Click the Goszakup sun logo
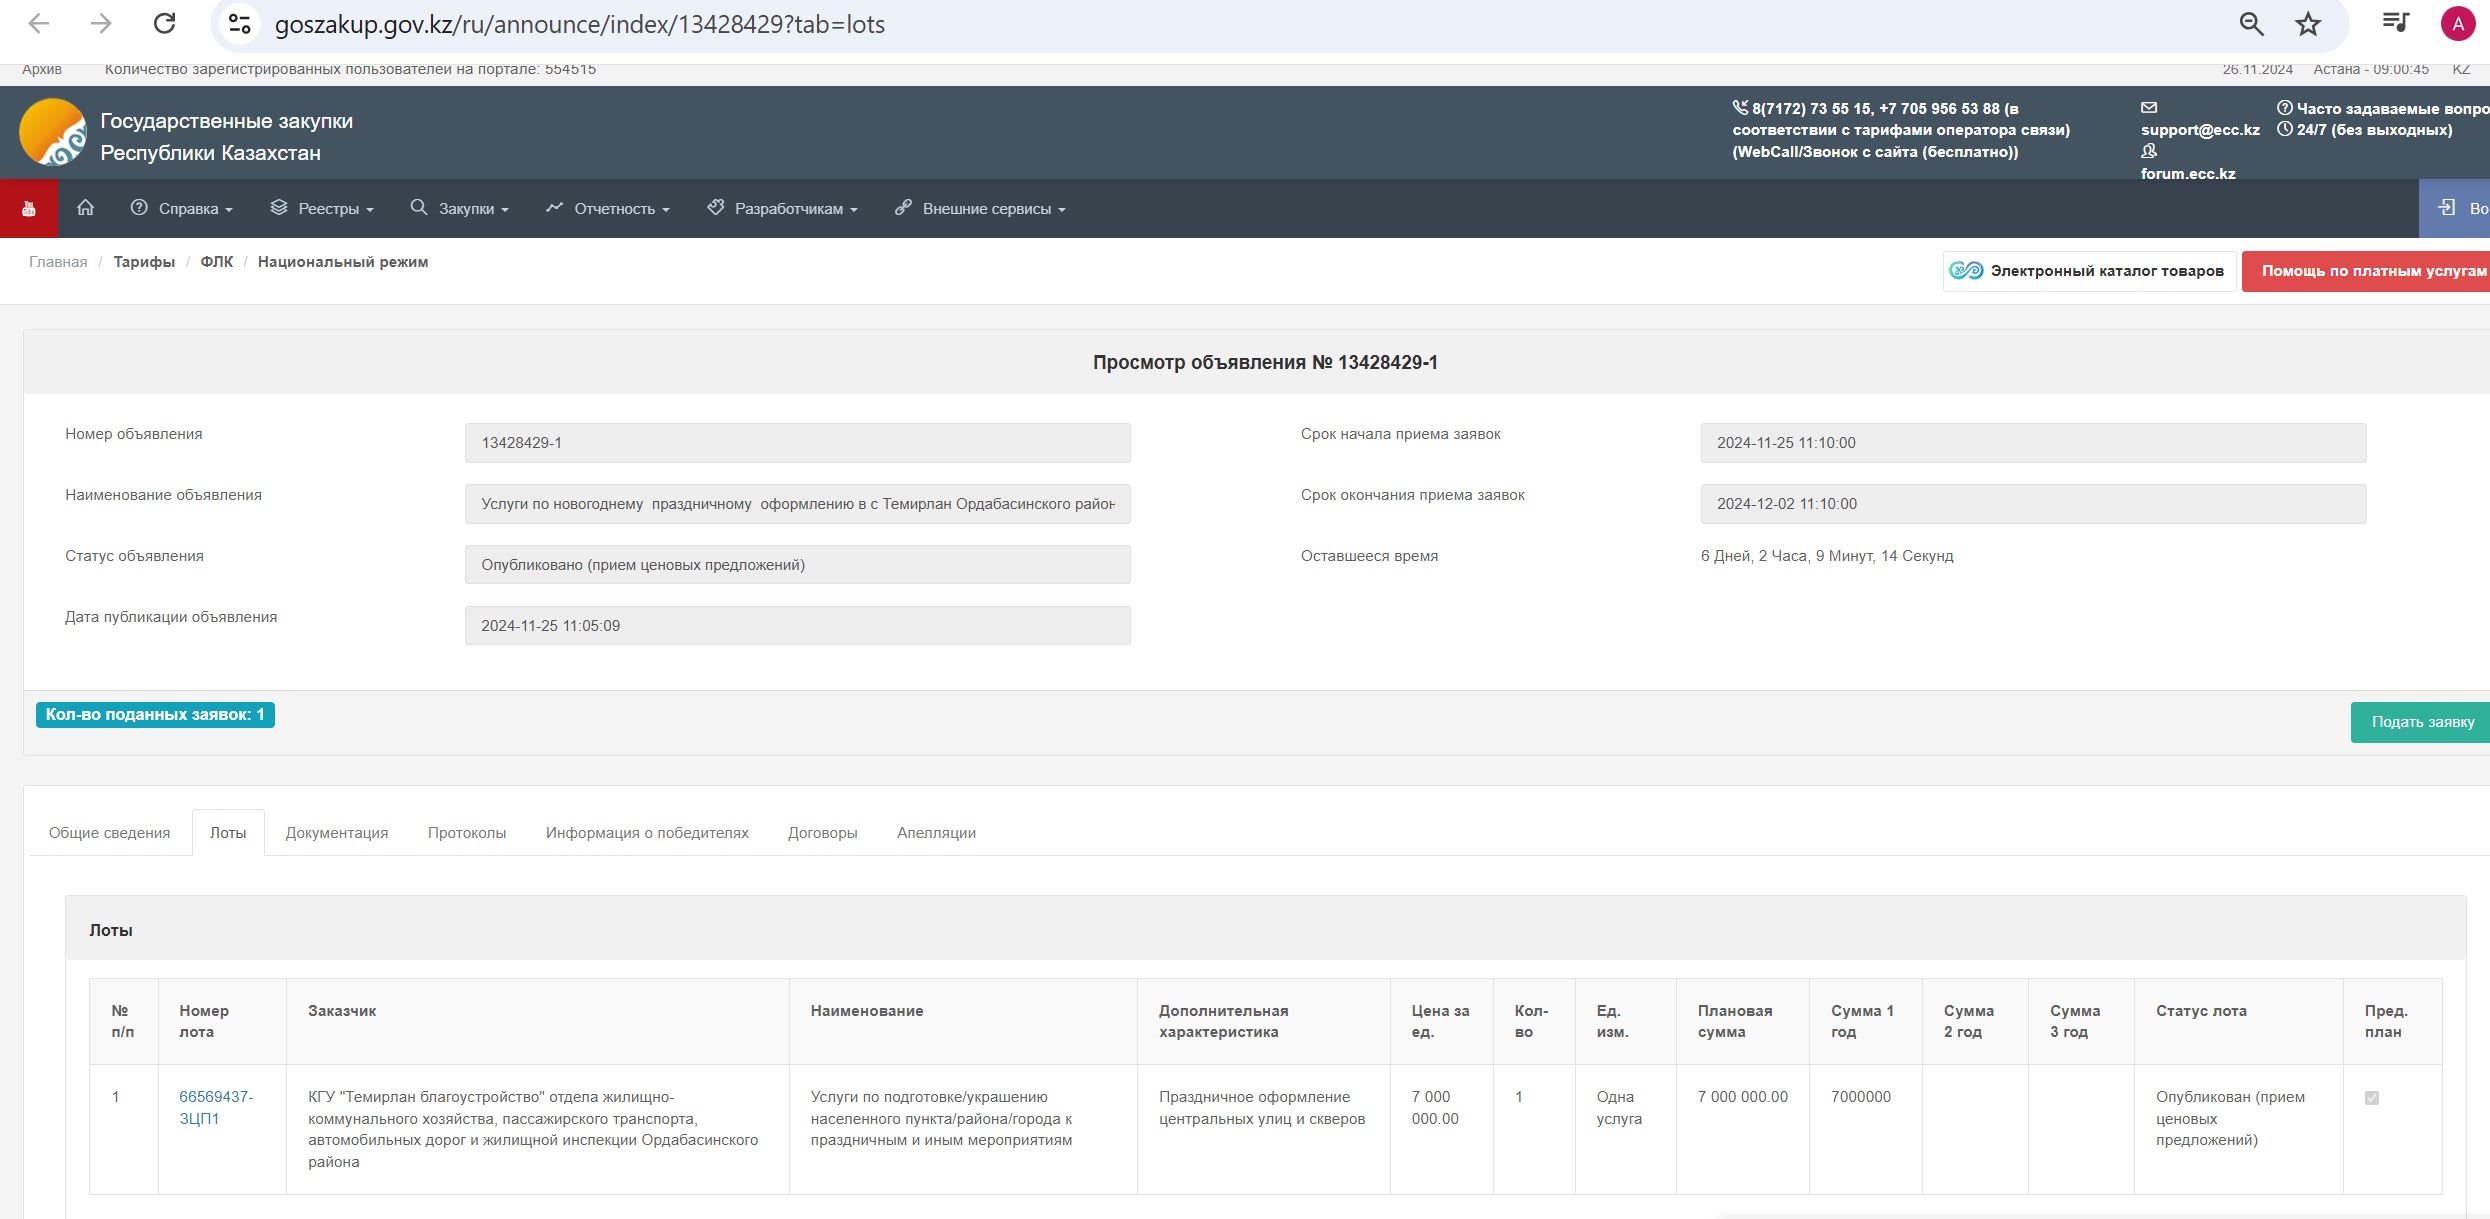Screen dimensions: 2490x1219 (x=52, y=132)
